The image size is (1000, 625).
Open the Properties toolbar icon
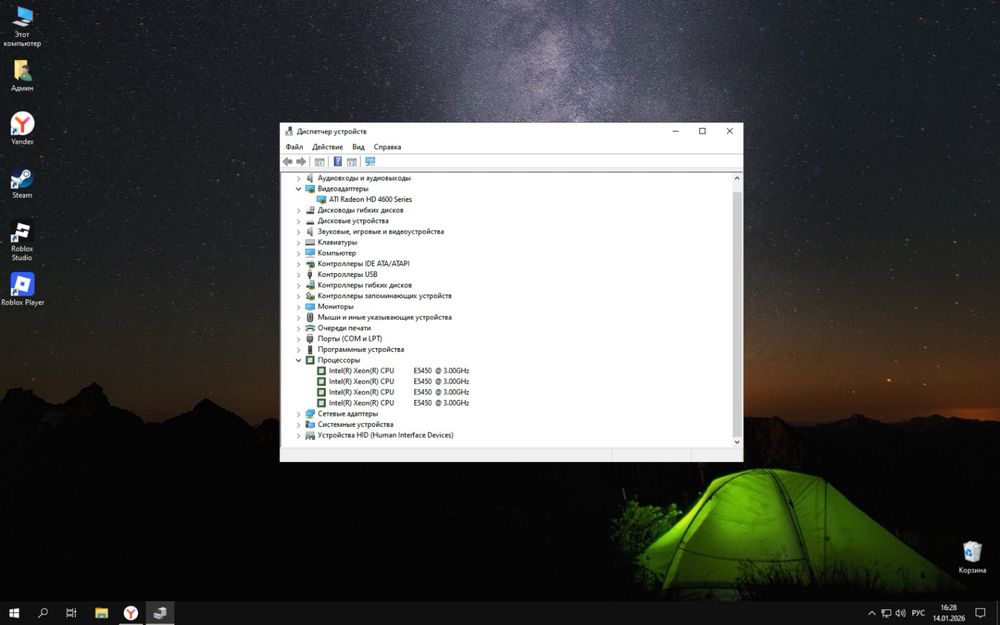320,162
